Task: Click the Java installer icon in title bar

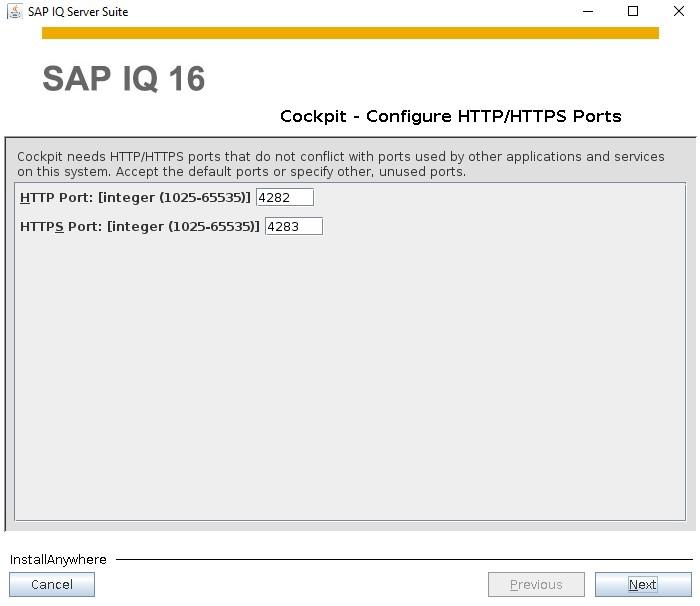Action: coord(15,12)
